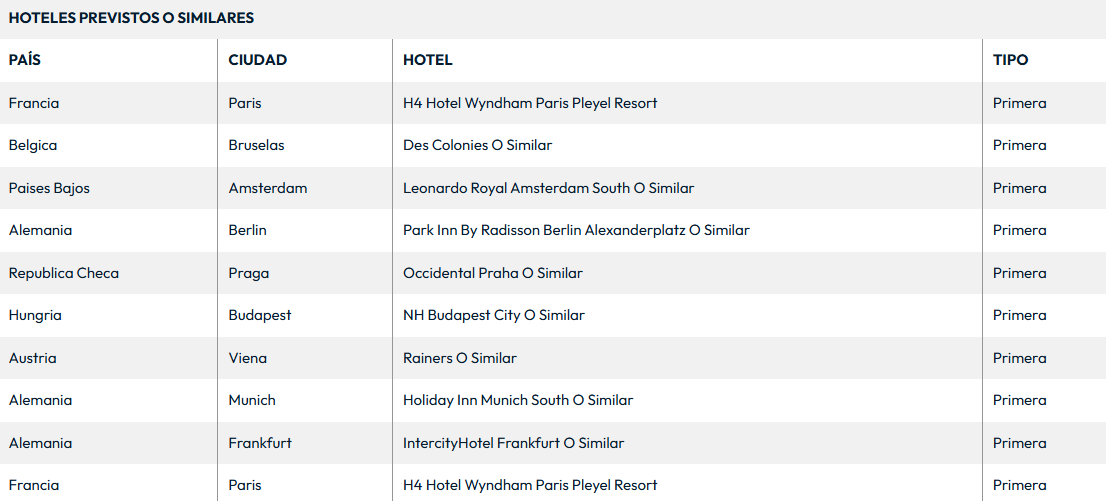The image size is (1106, 501).
Task: Select Occidental Praha O Similar hotel
Action: [492, 273]
